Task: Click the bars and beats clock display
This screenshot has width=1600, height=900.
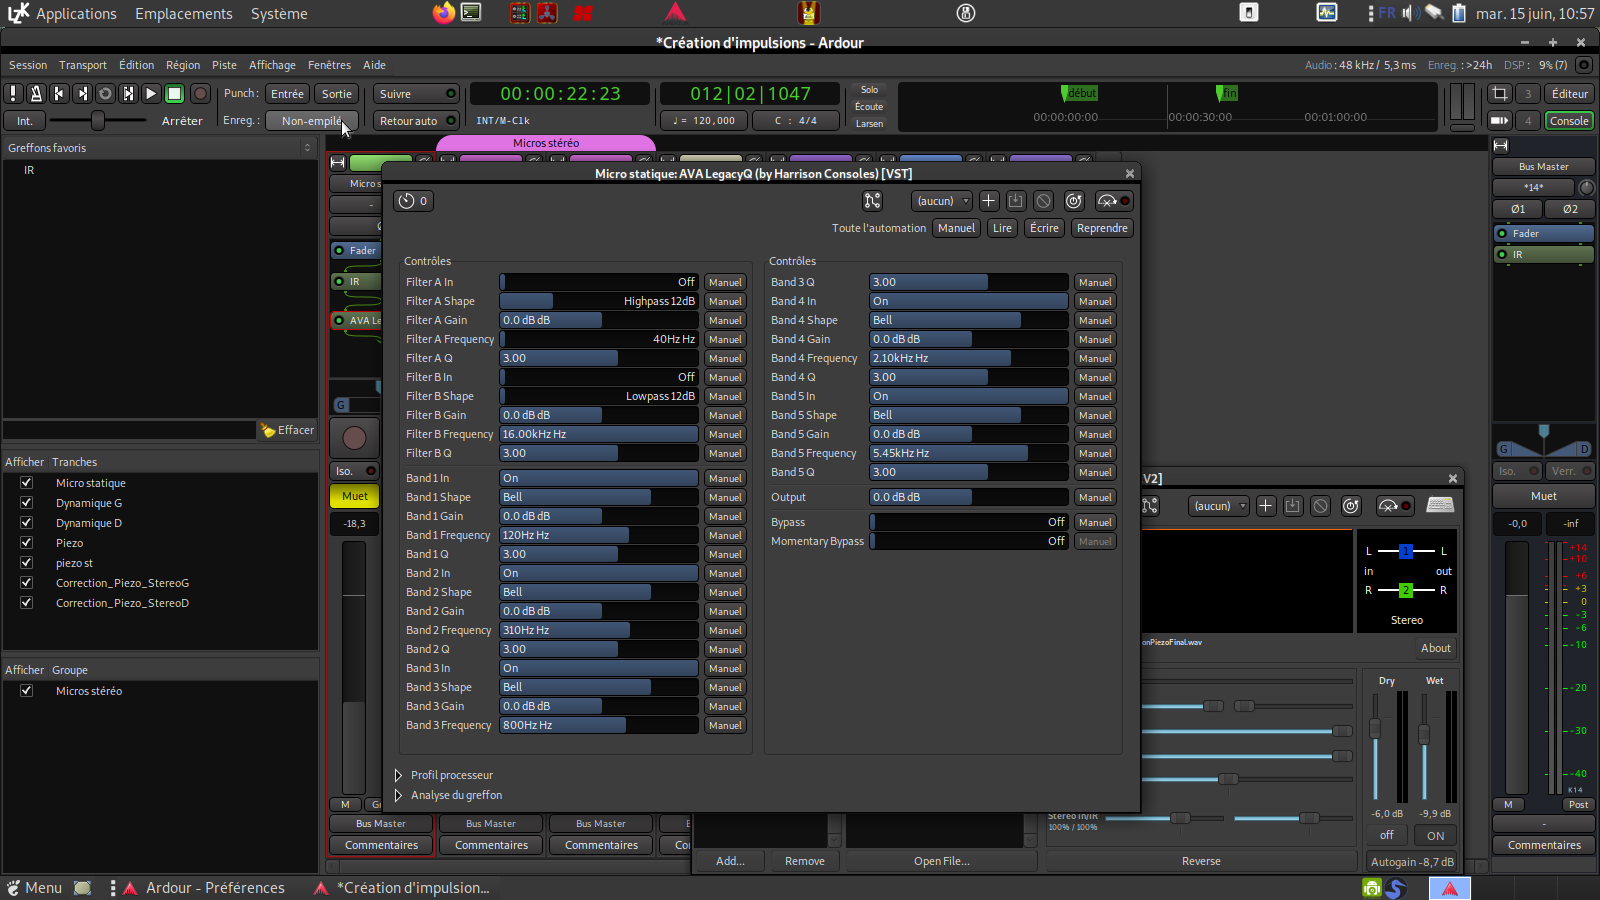Action: [750, 94]
